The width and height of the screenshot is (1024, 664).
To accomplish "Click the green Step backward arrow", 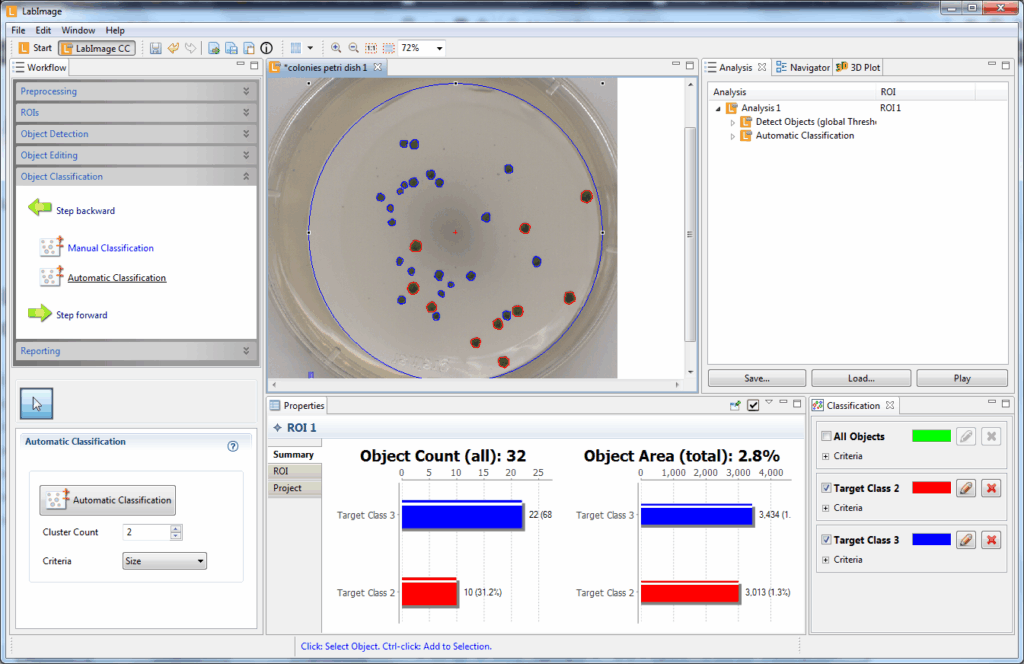I will click(x=40, y=209).
